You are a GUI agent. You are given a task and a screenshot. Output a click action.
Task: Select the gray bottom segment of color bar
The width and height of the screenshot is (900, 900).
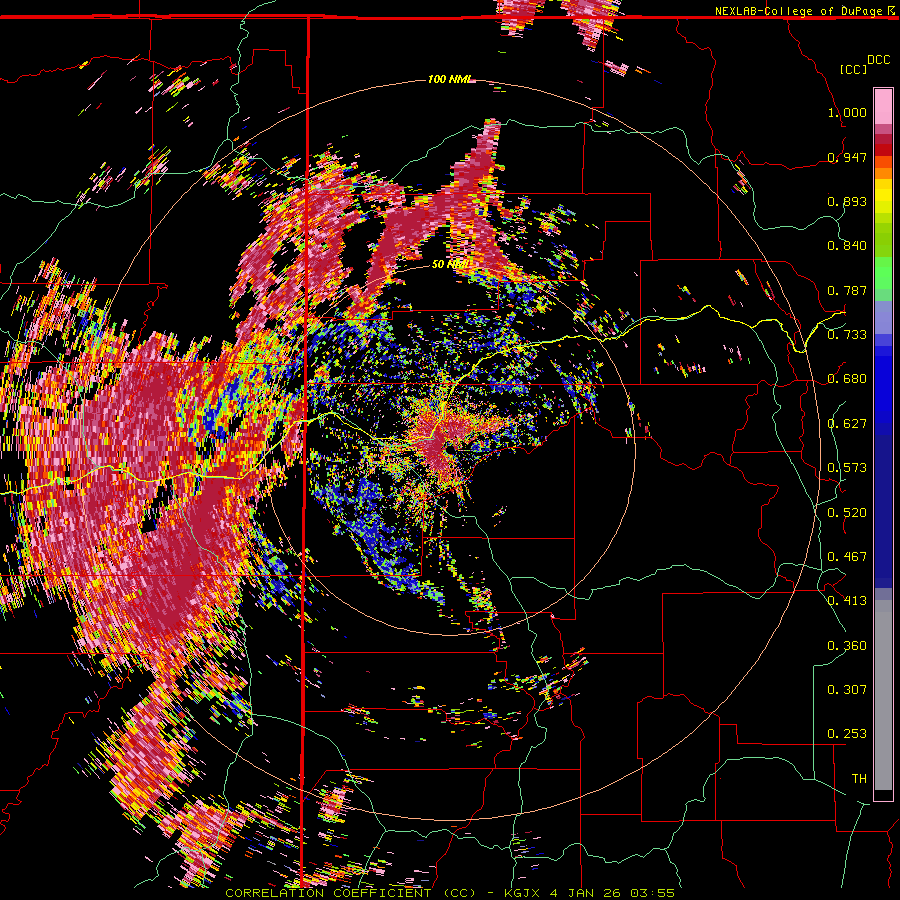tap(883, 695)
